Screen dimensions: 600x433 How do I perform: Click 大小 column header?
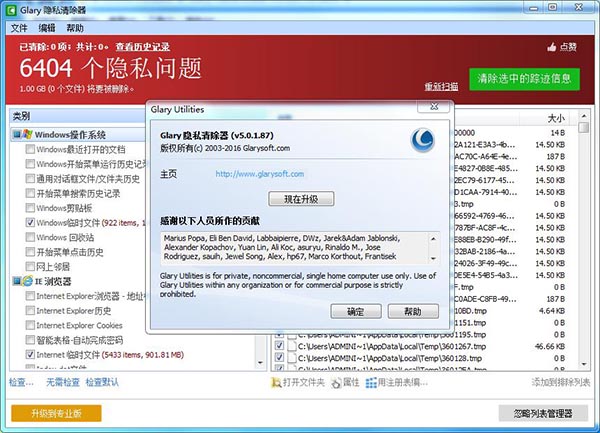click(x=556, y=118)
